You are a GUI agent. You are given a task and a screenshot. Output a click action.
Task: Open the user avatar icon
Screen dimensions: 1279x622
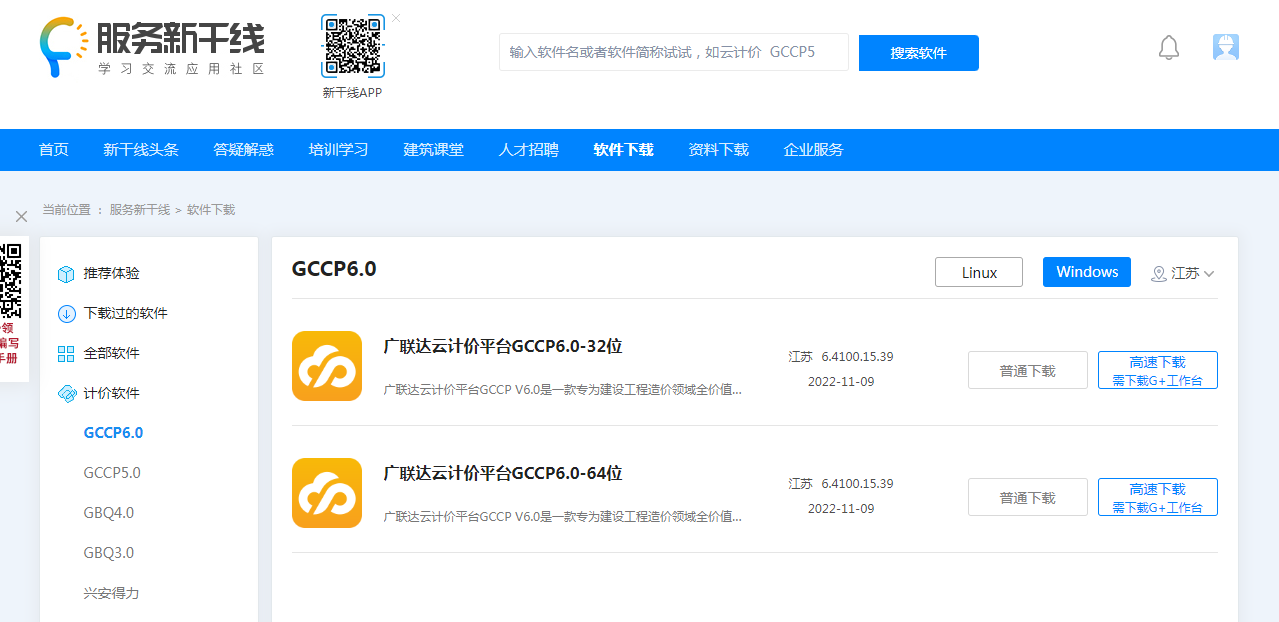1226,47
